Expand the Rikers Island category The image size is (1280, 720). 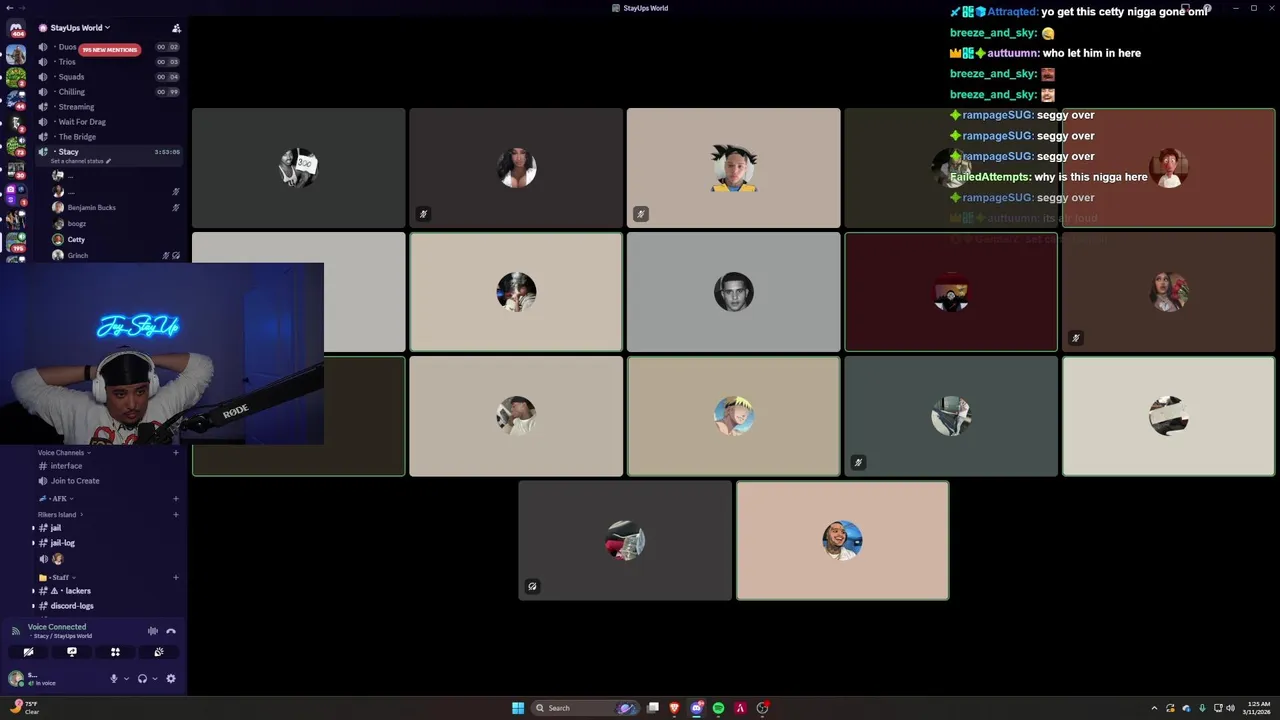[x=59, y=515]
